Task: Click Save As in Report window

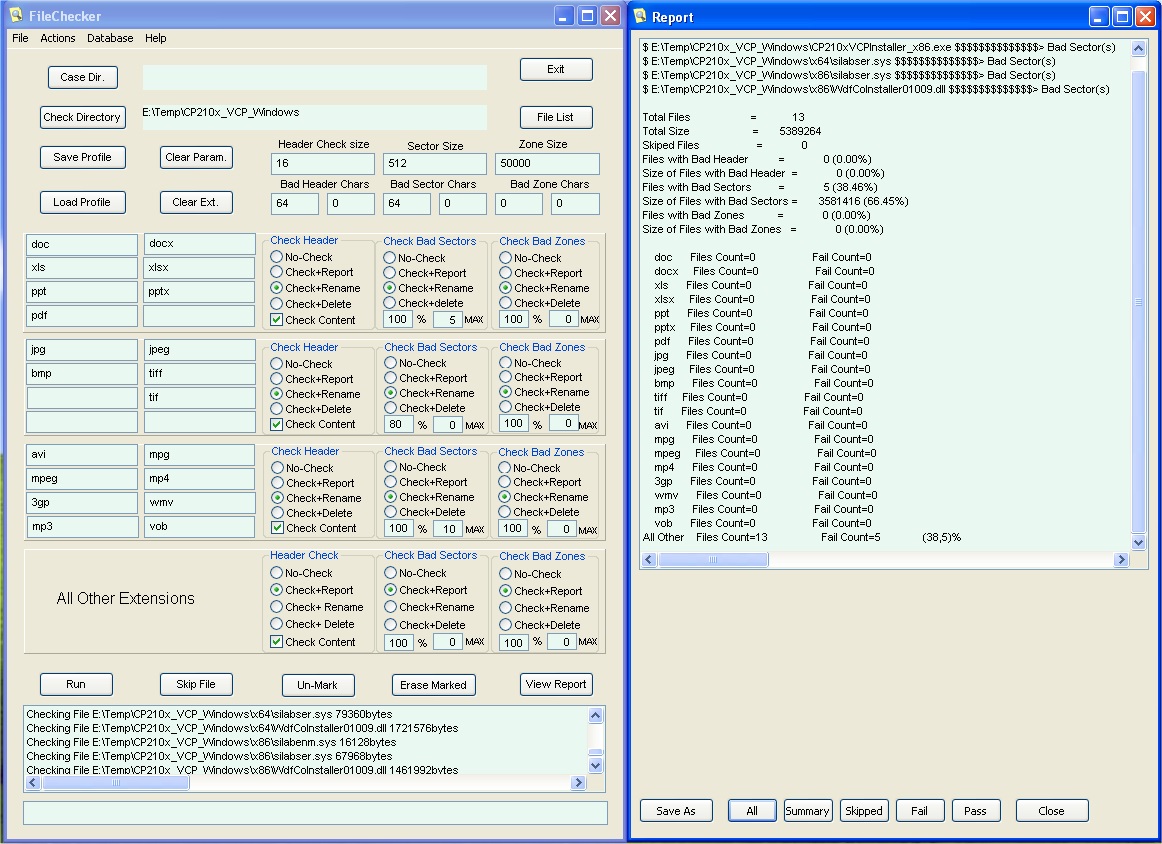Action: 676,811
